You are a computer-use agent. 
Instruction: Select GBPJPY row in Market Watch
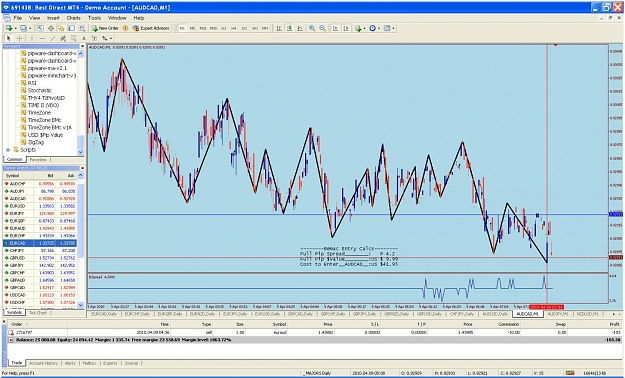click(x=40, y=265)
